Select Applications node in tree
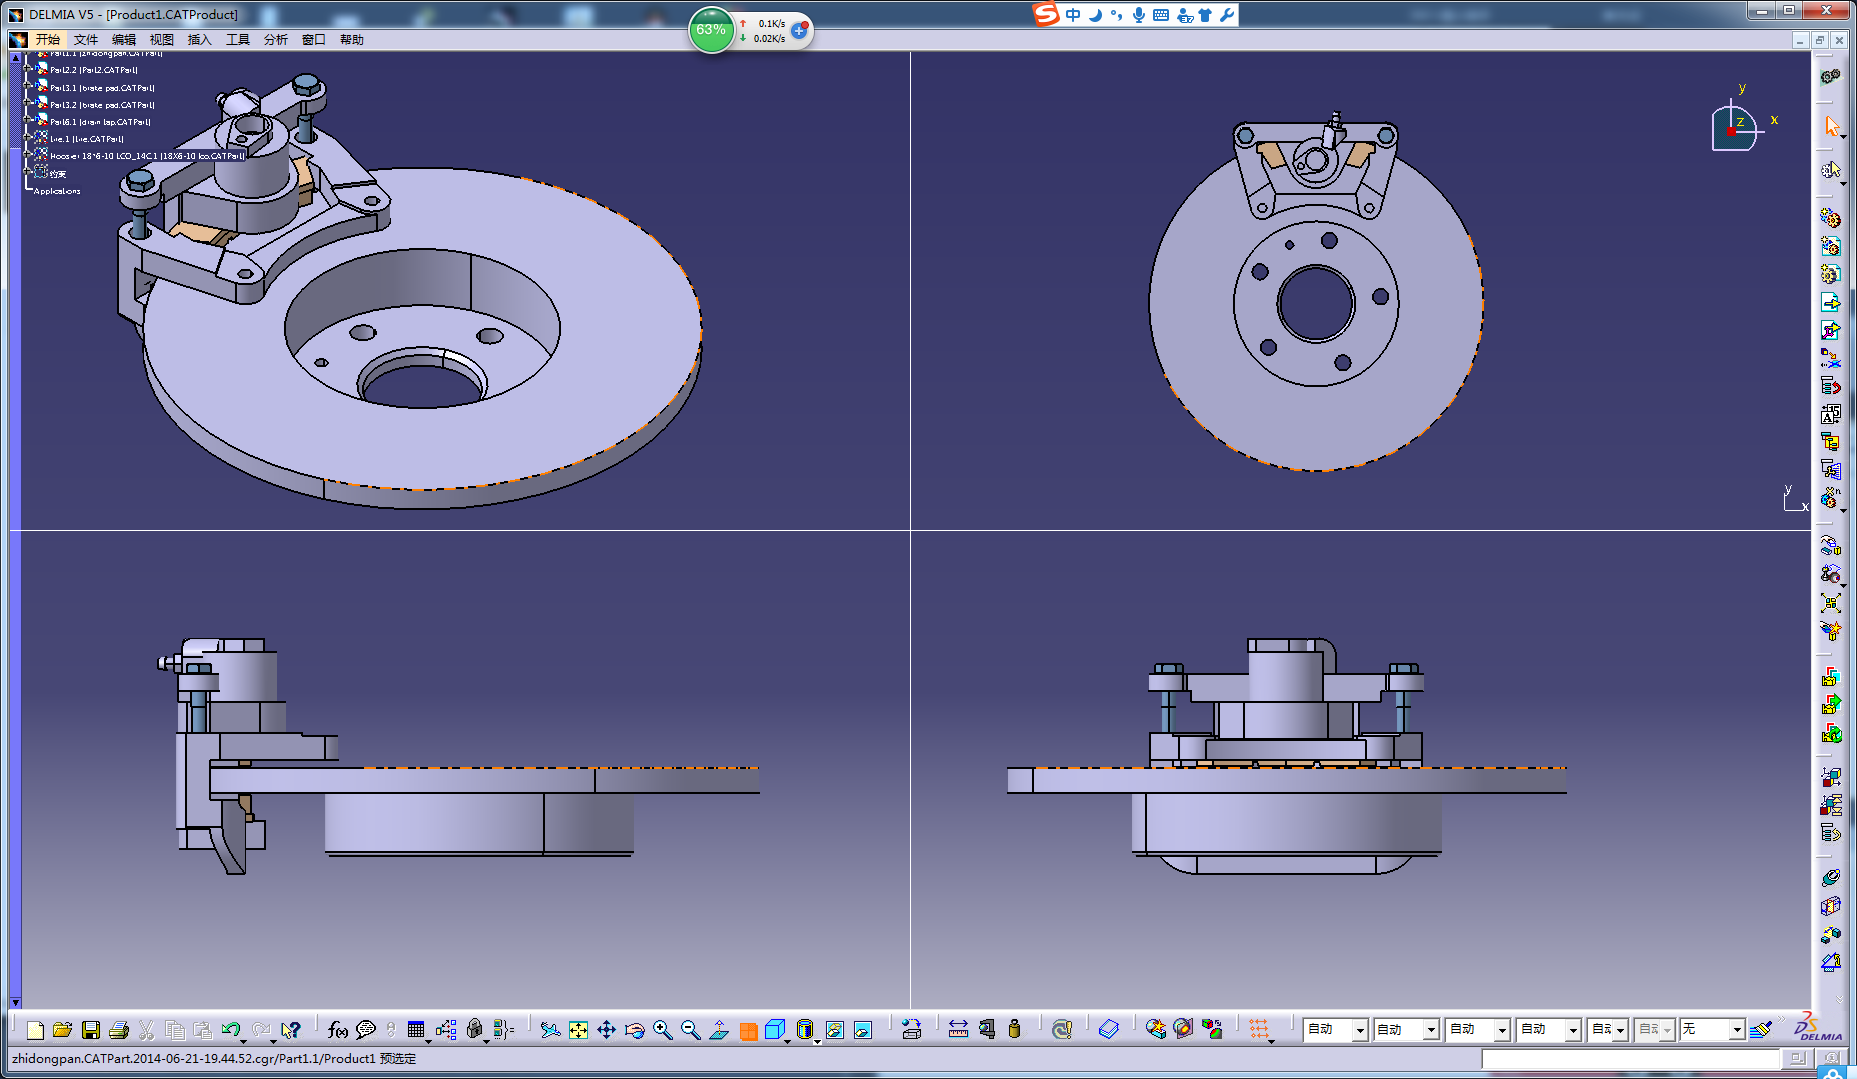Screen dimensions: 1857x1079 point(57,191)
